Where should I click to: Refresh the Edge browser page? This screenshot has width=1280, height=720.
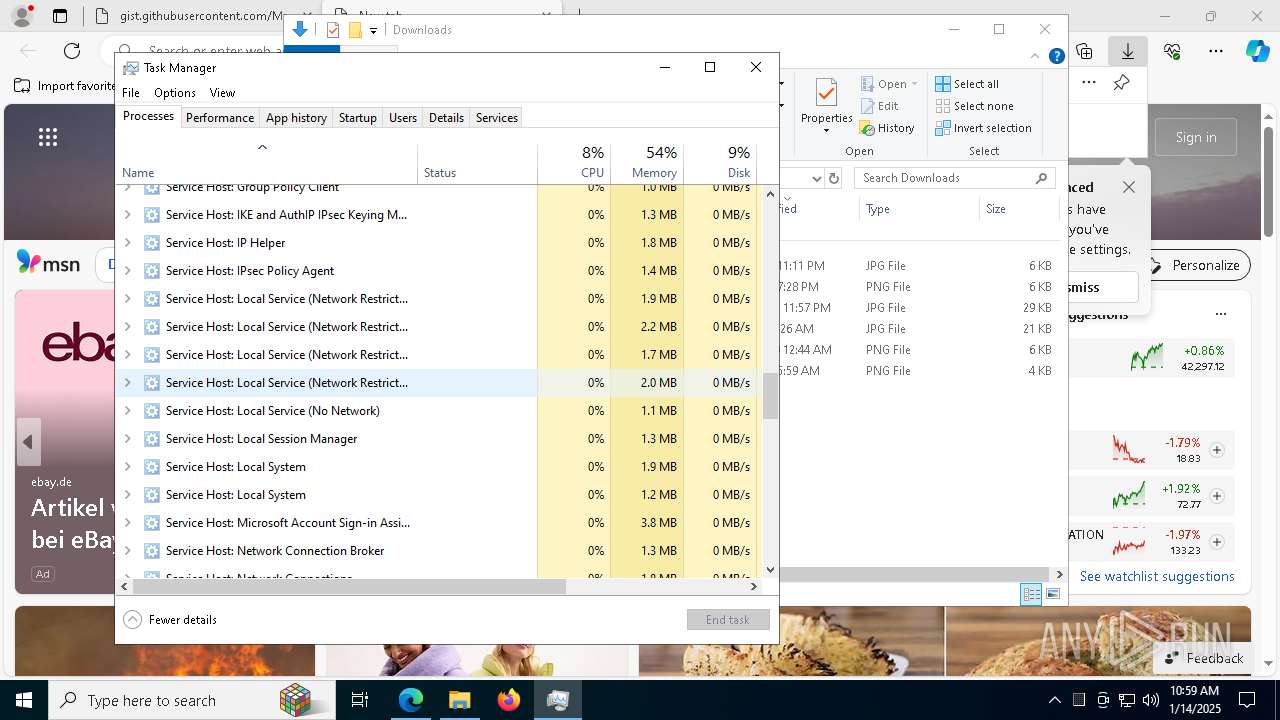pos(72,51)
